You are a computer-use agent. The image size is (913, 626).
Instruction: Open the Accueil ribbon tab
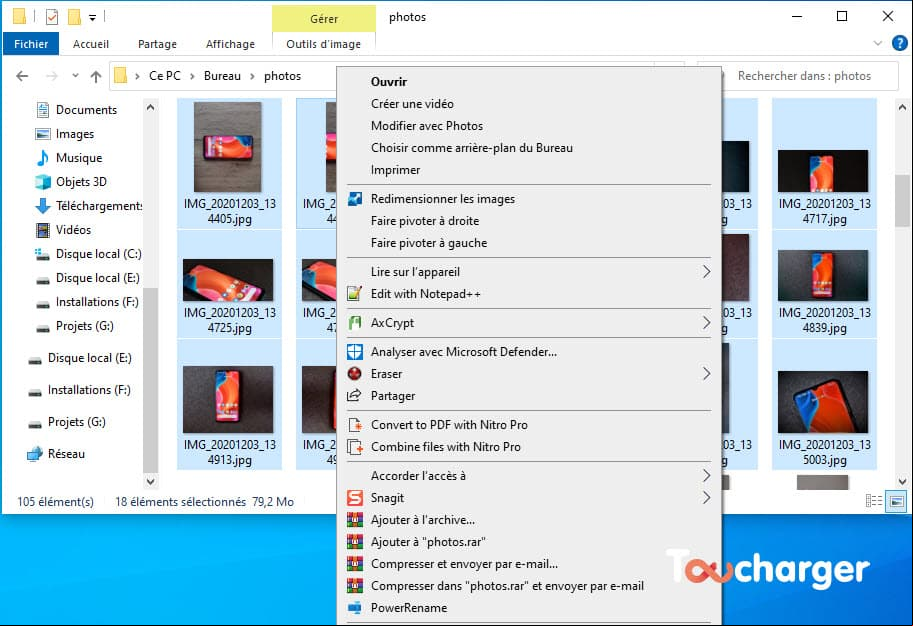point(91,44)
